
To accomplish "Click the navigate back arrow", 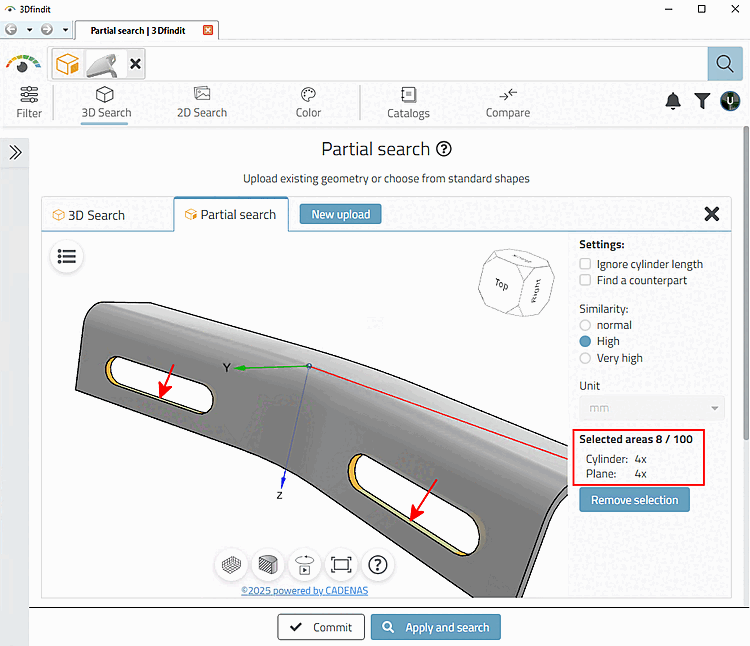I will tap(11, 30).
